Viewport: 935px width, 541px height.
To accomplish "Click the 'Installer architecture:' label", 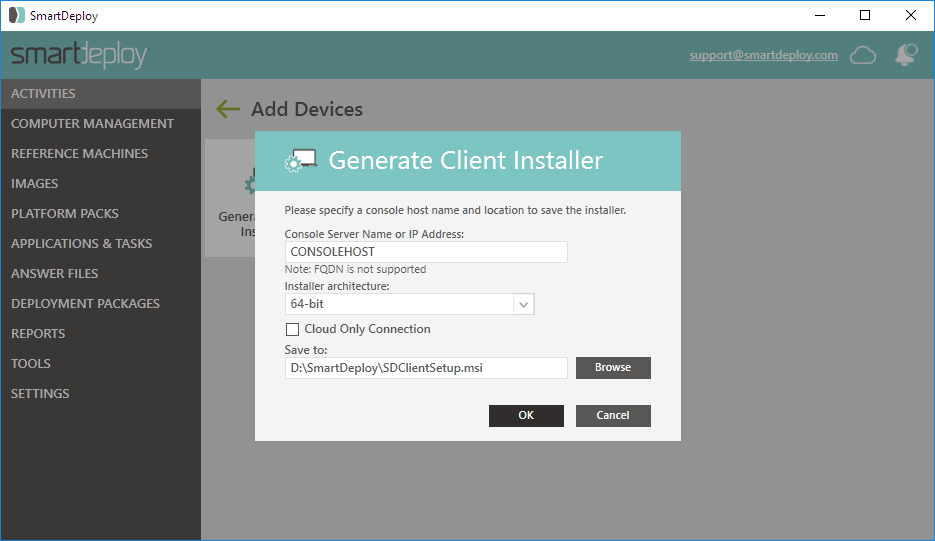I will tap(337, 286).
